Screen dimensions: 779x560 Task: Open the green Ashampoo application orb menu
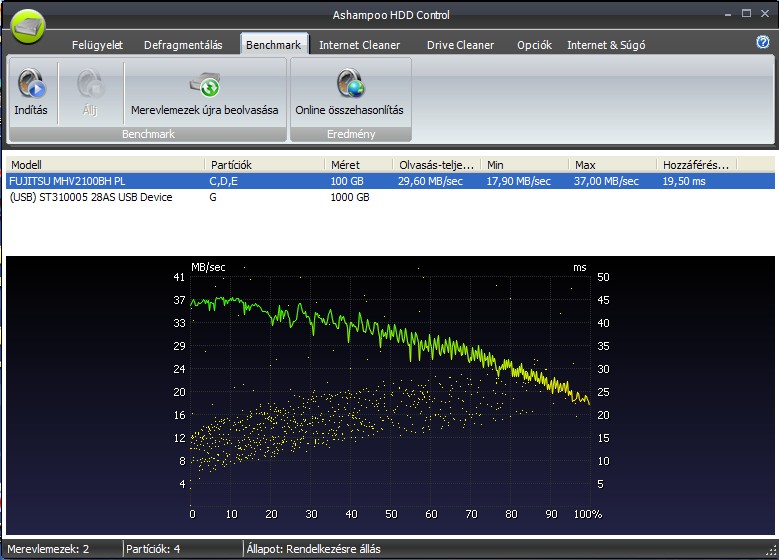tap(28, 27)
